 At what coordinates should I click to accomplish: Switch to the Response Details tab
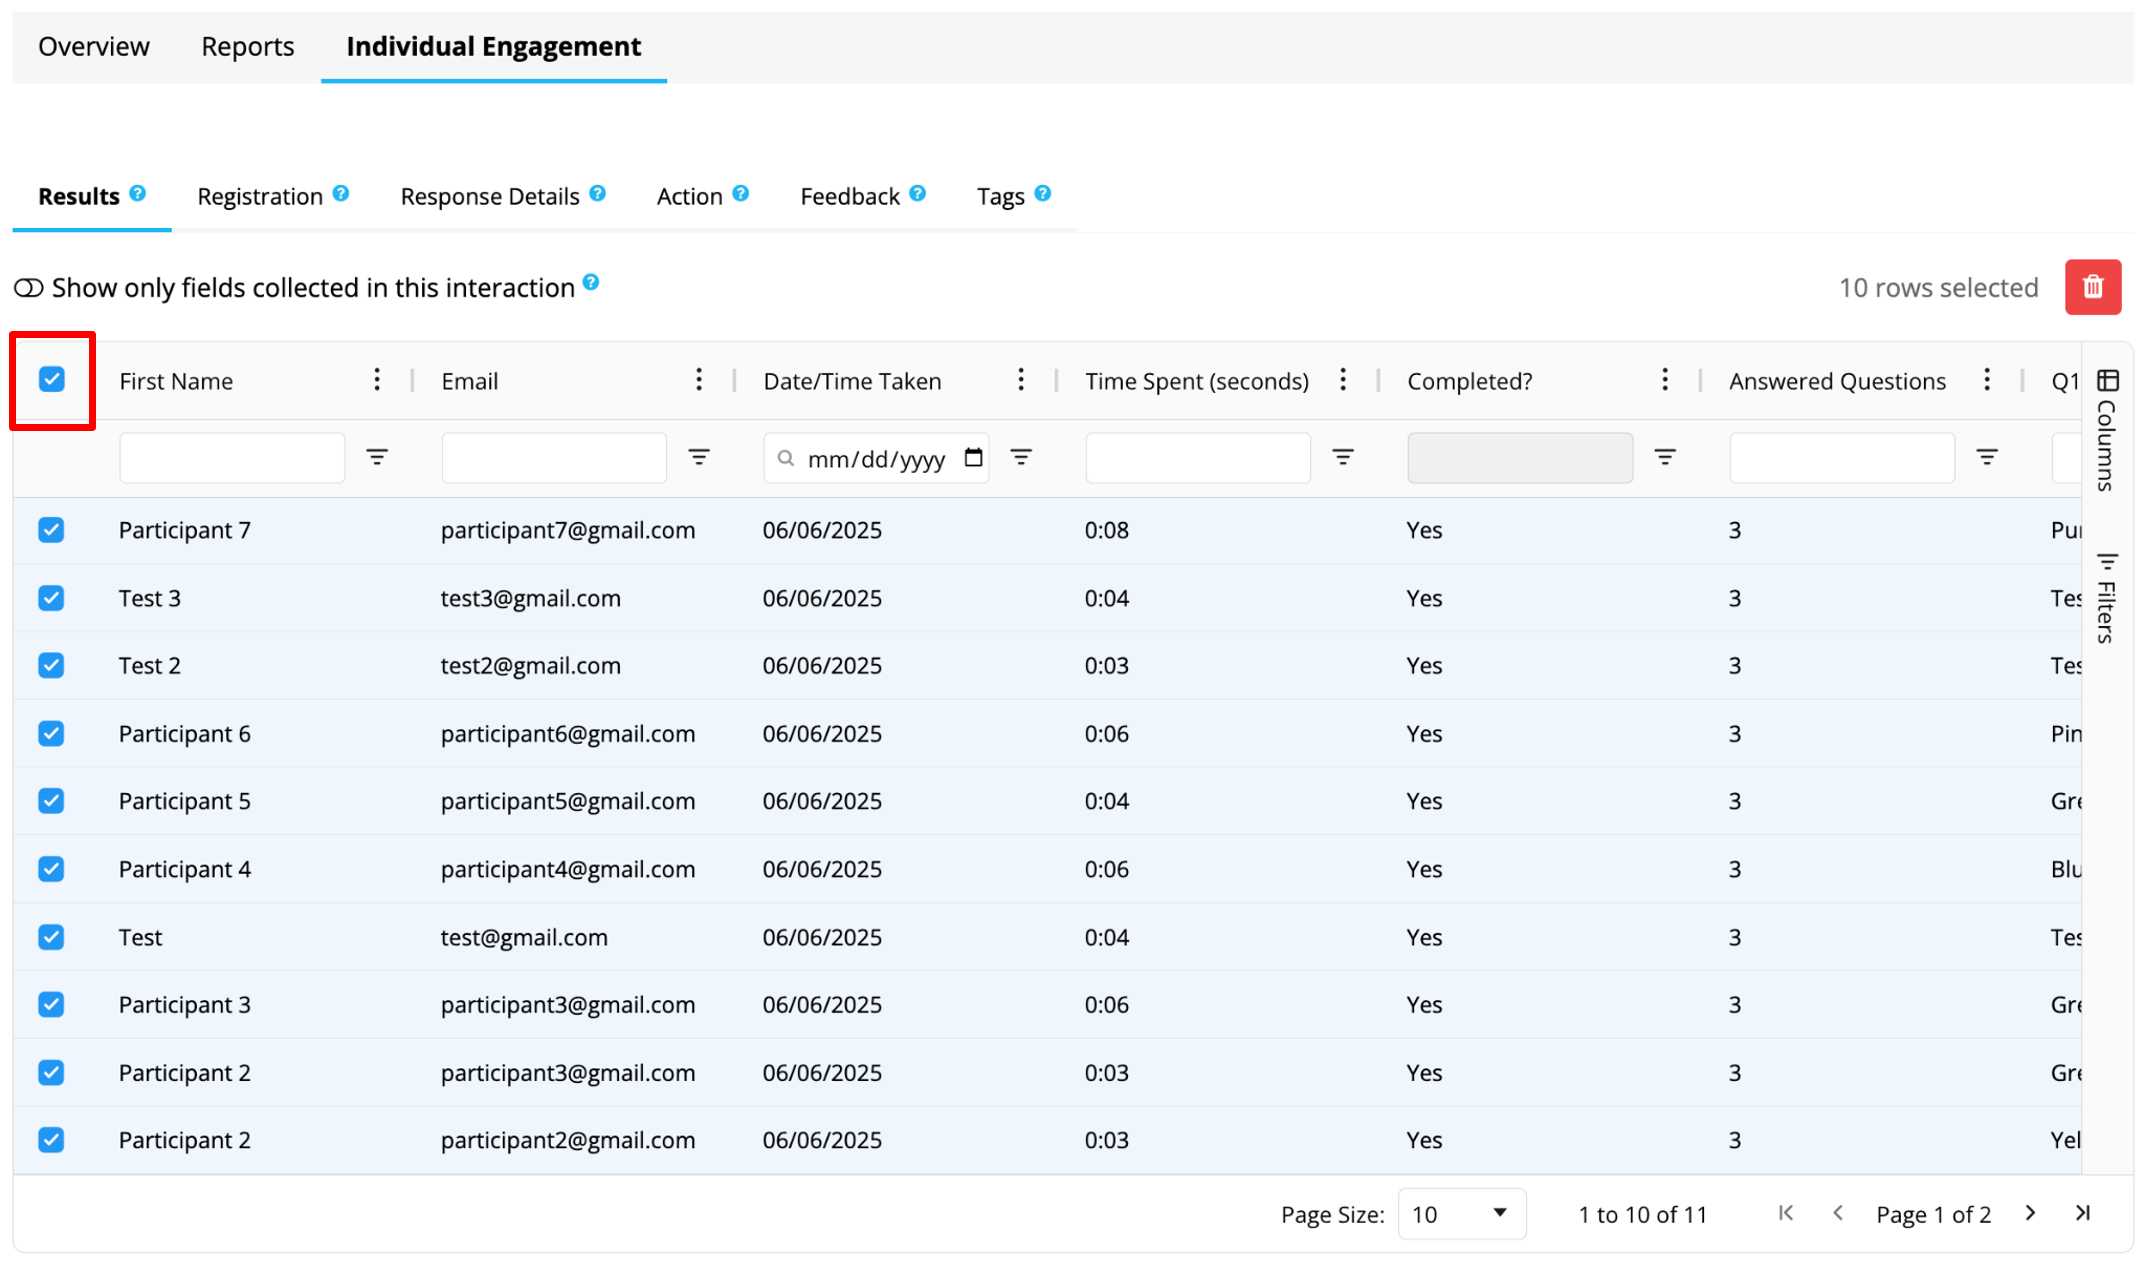pyautogui.click(x=490, y=196)
